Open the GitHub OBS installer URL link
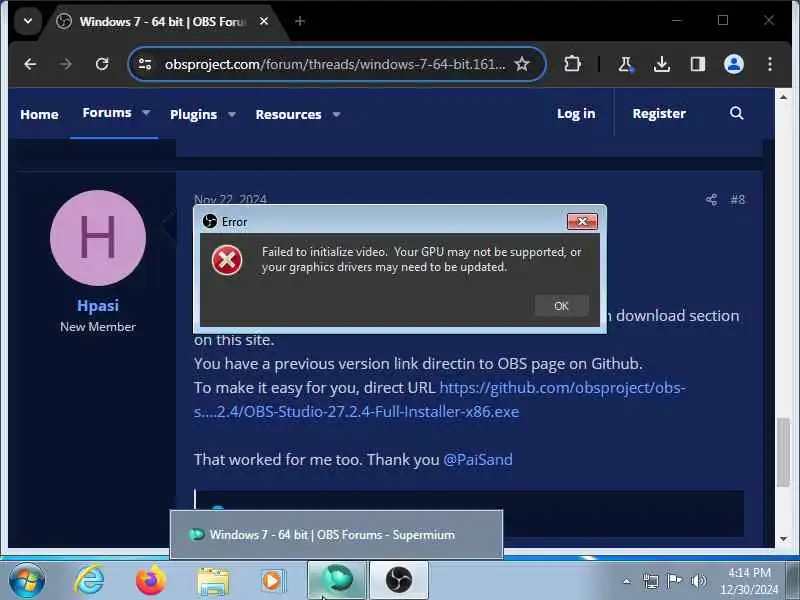 439,399
